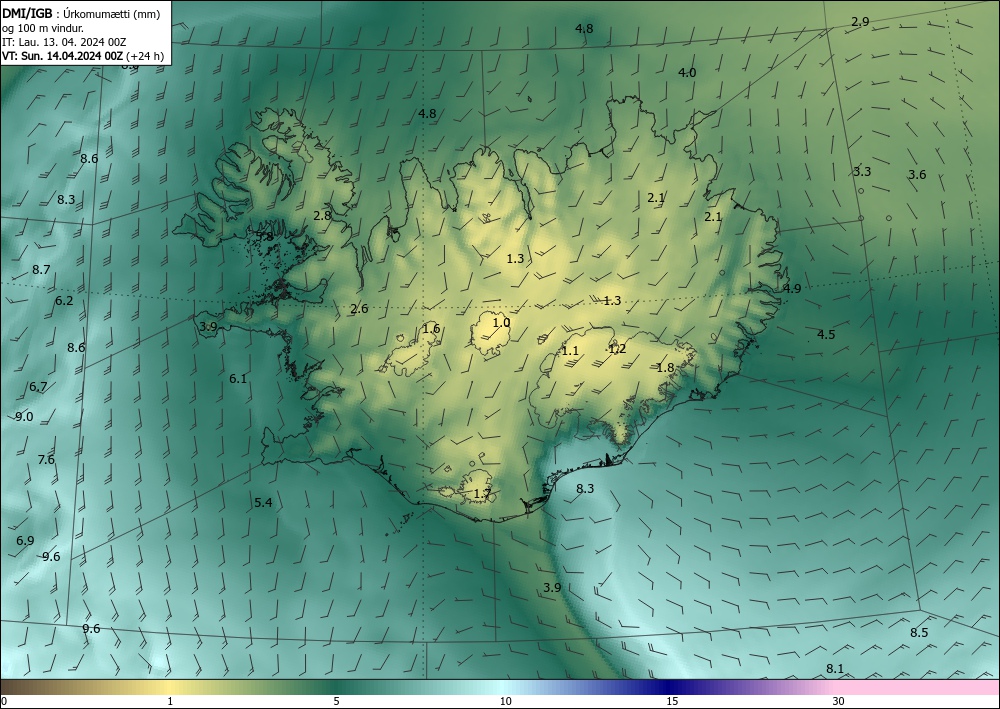This screenshot has width=1000, height=709.
Task: Click the 5.4 value label
Action: pyautogui.click(x=263, y=503)
